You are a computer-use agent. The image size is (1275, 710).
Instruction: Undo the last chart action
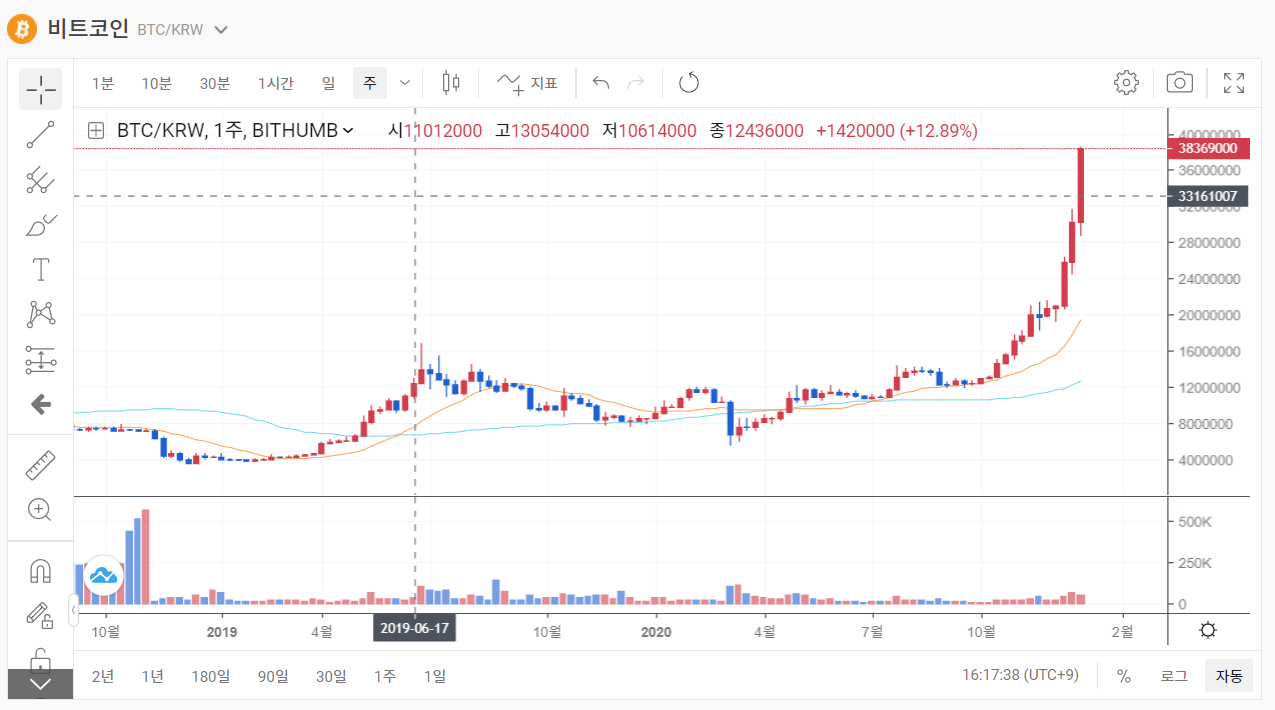tap(601, 83)
